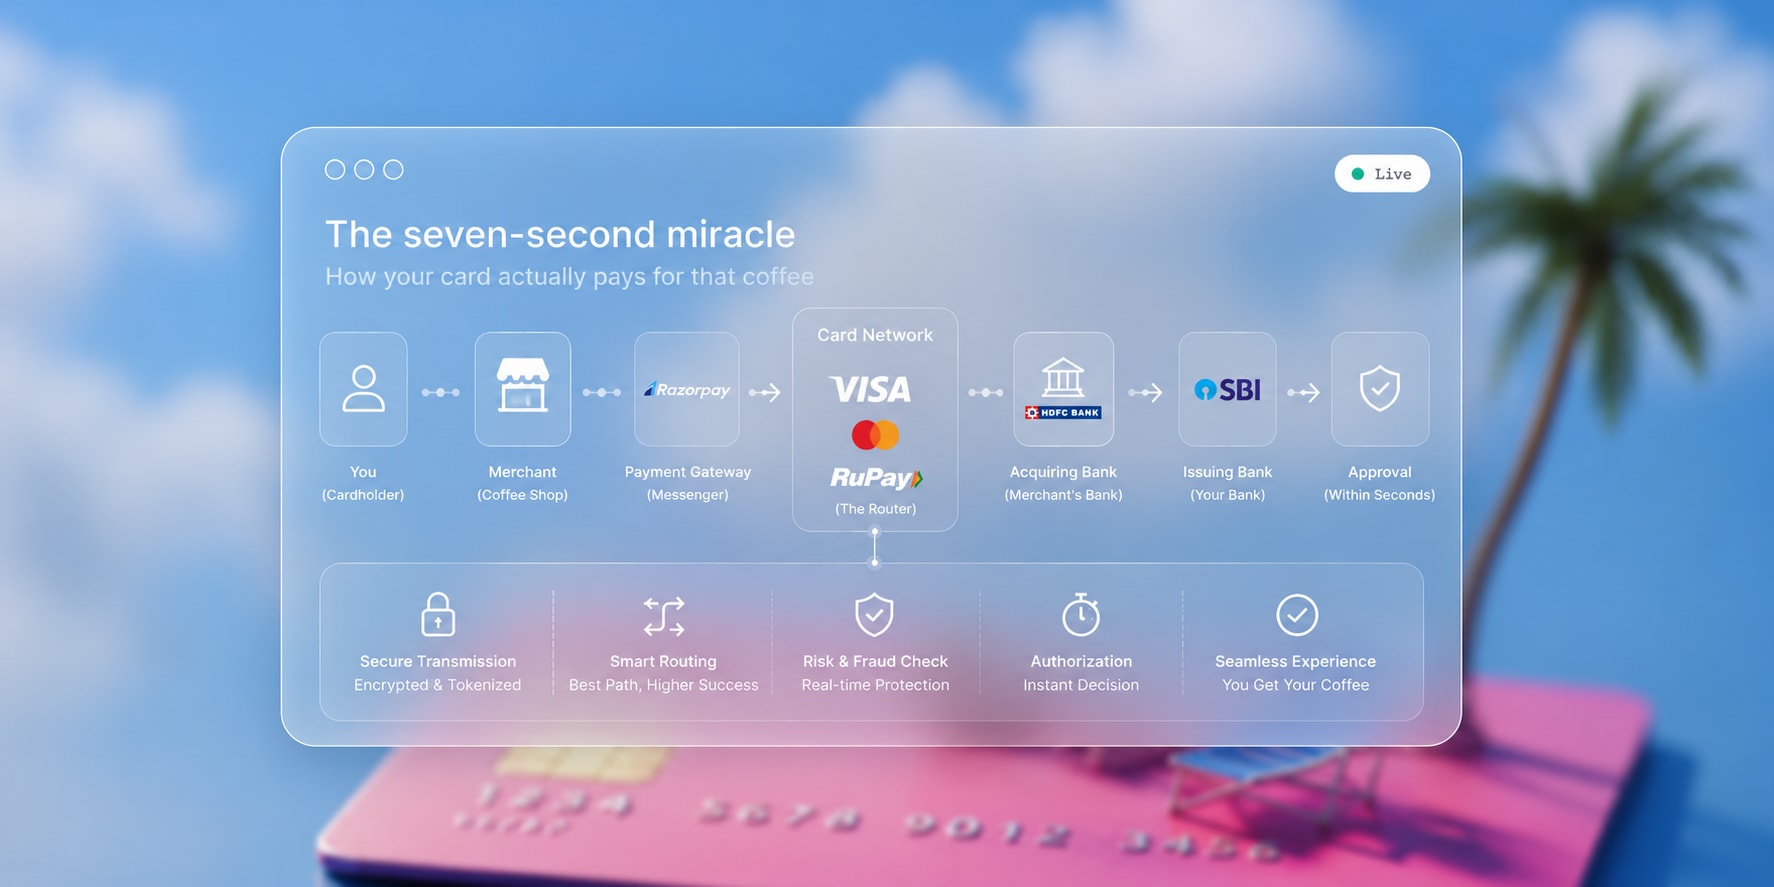1774x887 pixels.
Task: Select the Smart Routing arrows icon
Action: pyautogui.click(x=664, y=616)
